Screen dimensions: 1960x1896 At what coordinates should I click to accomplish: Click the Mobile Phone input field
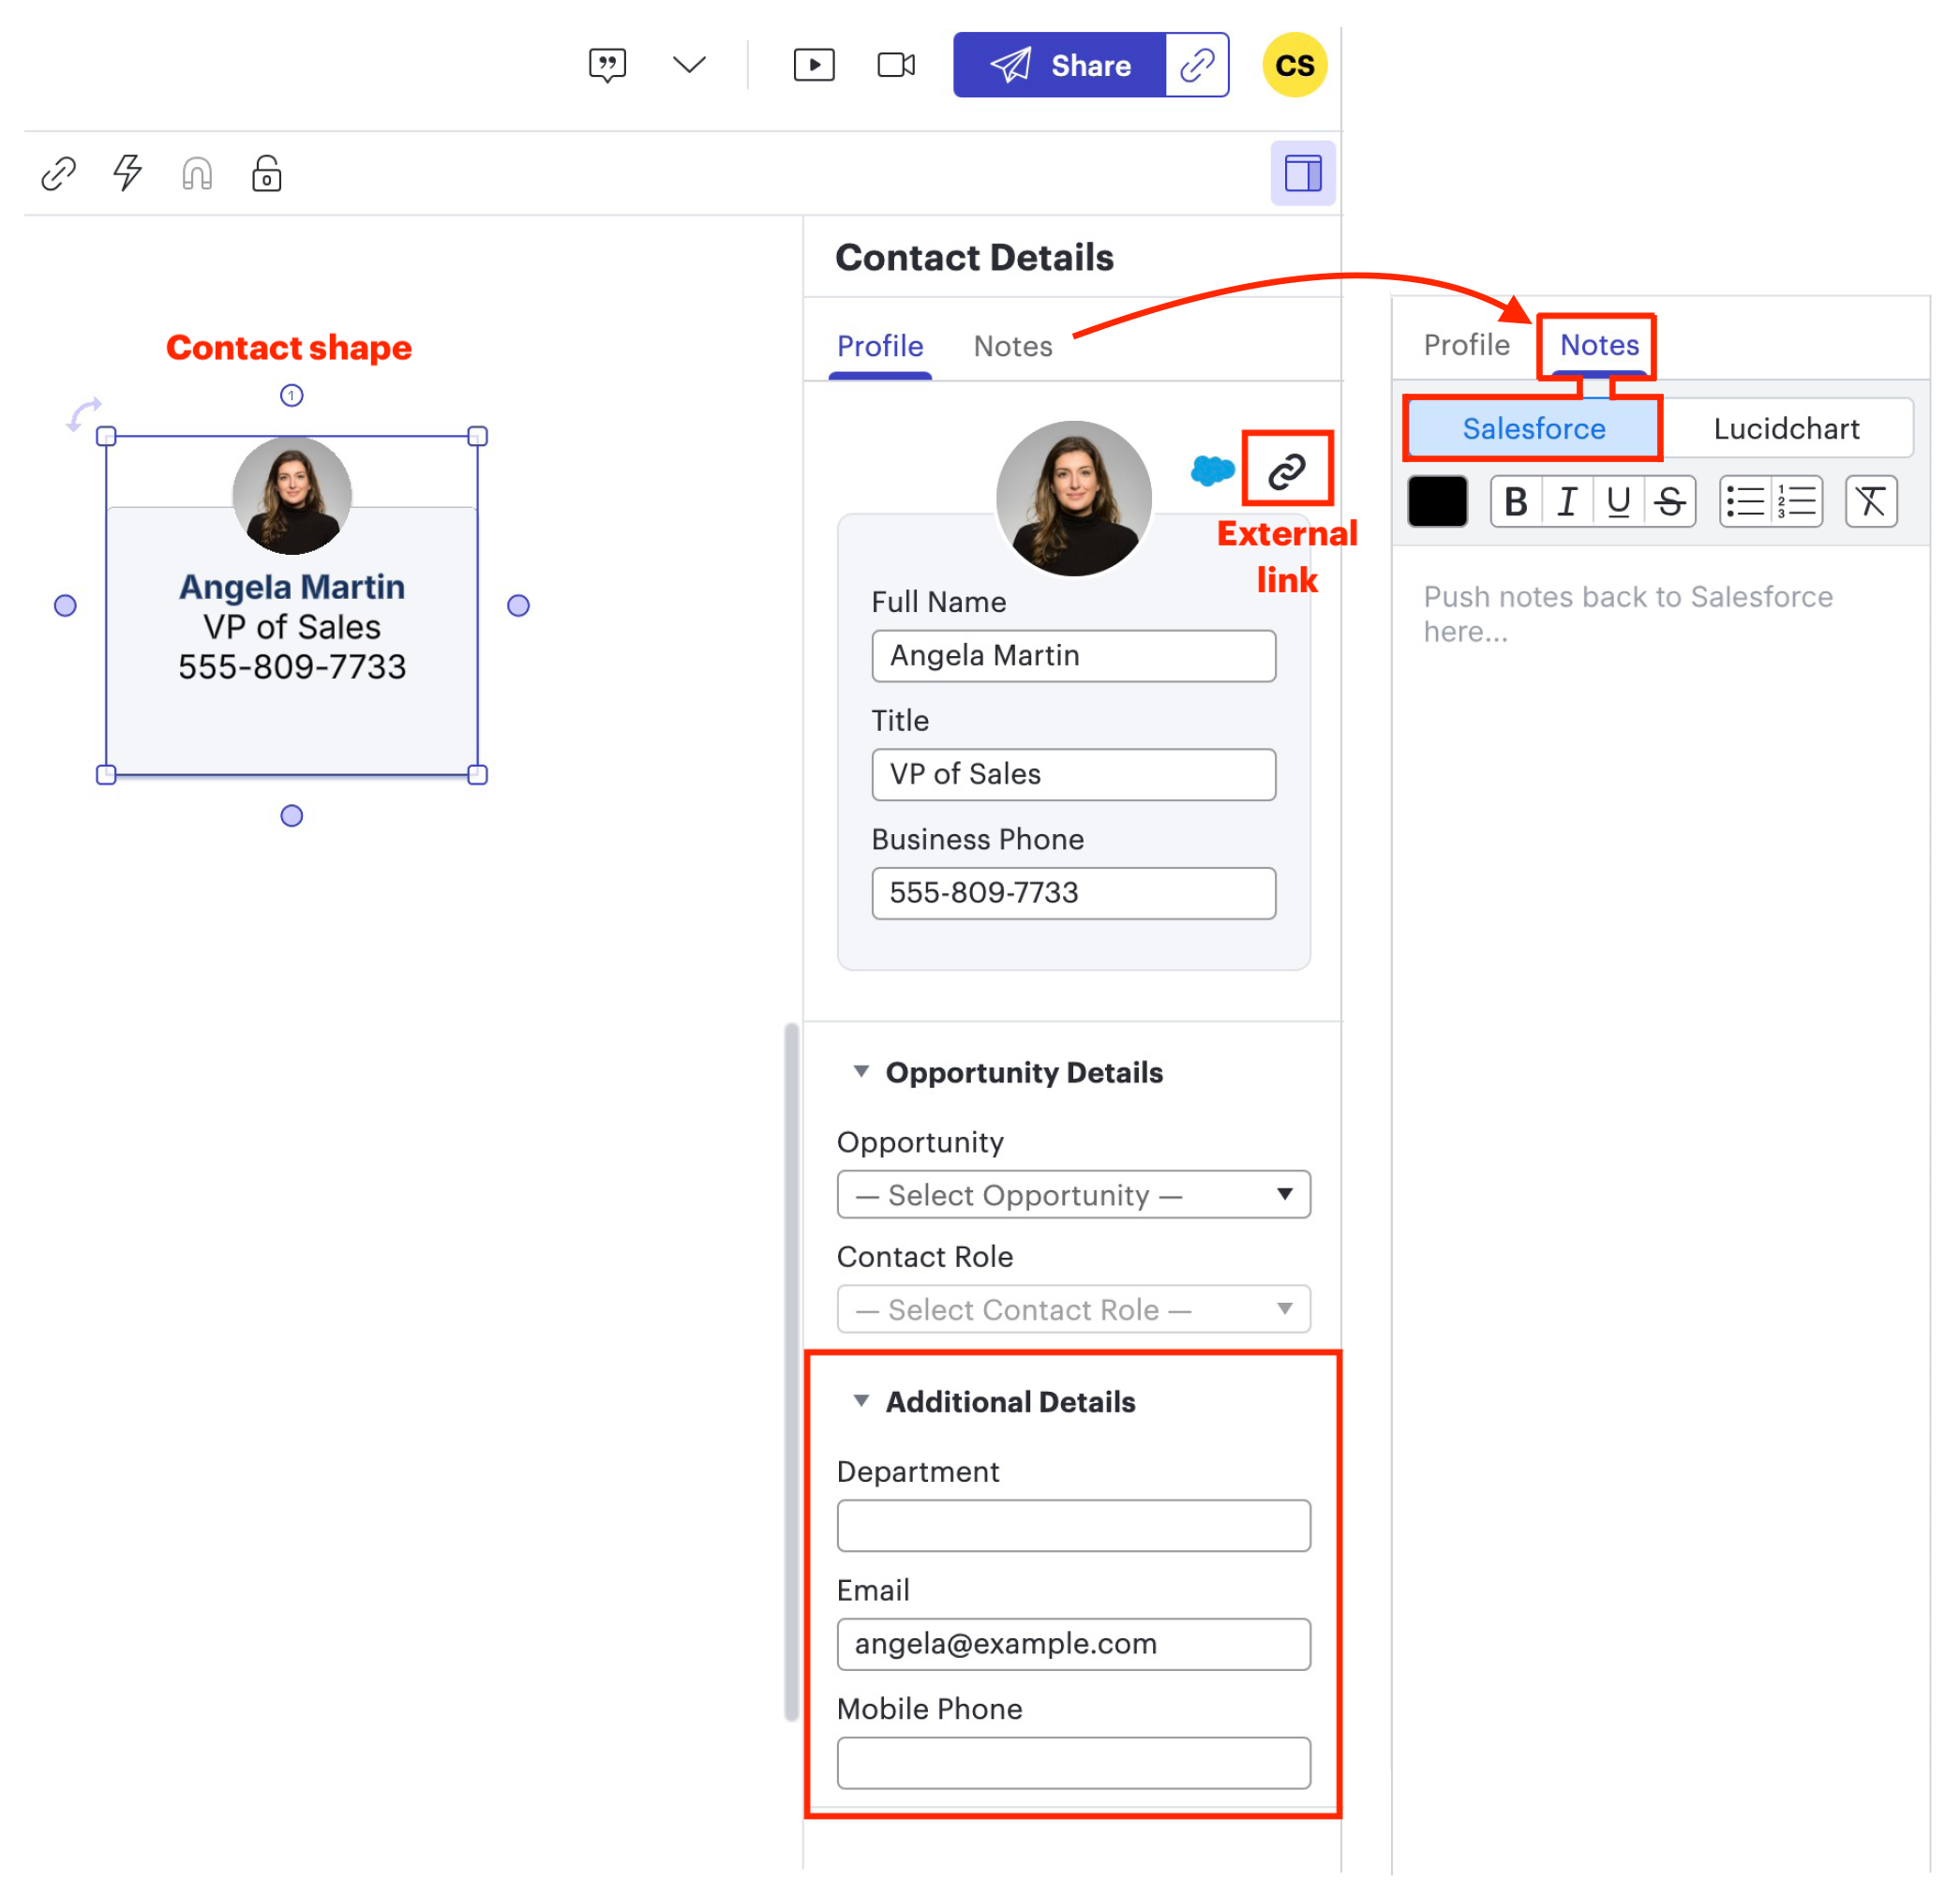(x=1074, y=1763)
